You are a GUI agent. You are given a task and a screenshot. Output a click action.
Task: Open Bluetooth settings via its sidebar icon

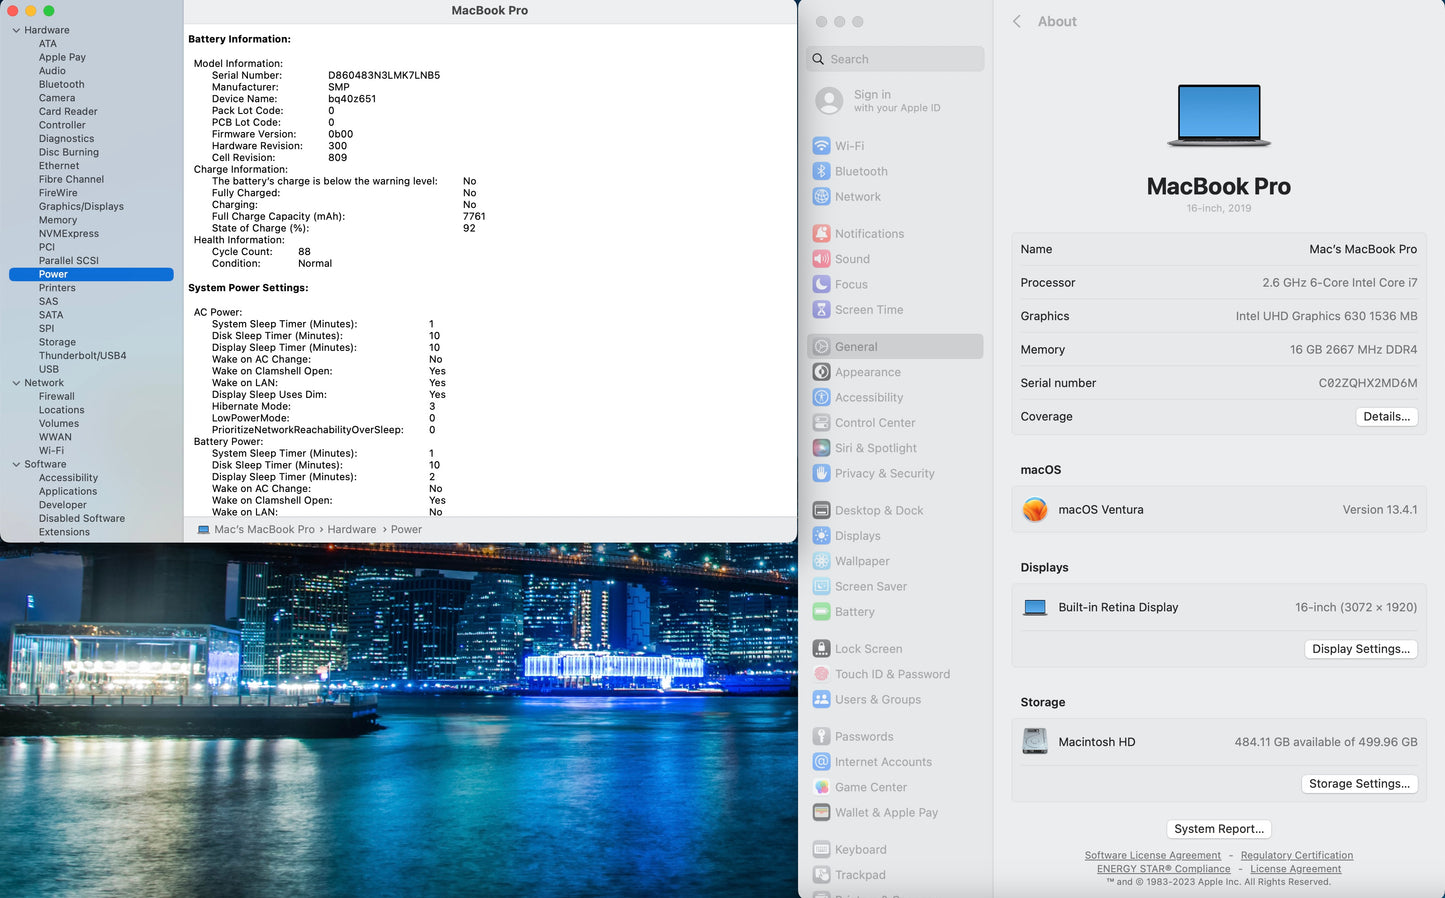pyautogui.click(x=821, y=171)
